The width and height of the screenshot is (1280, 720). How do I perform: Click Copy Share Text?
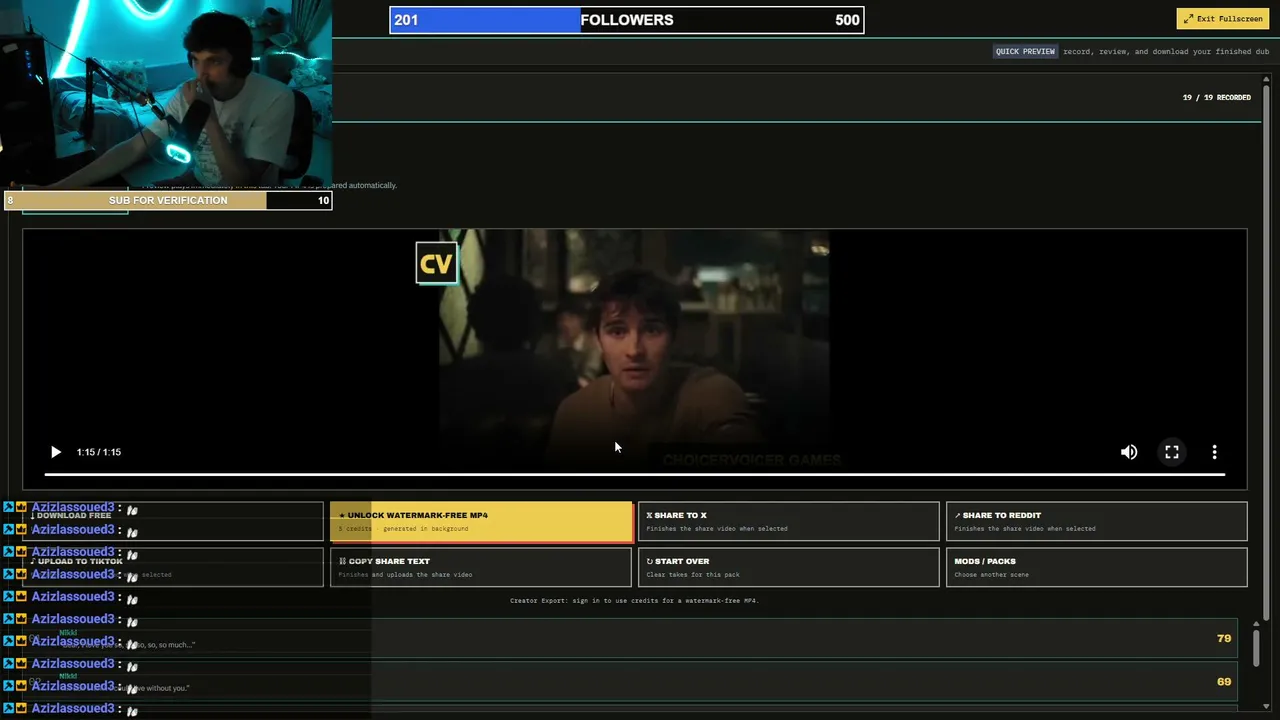481,567
